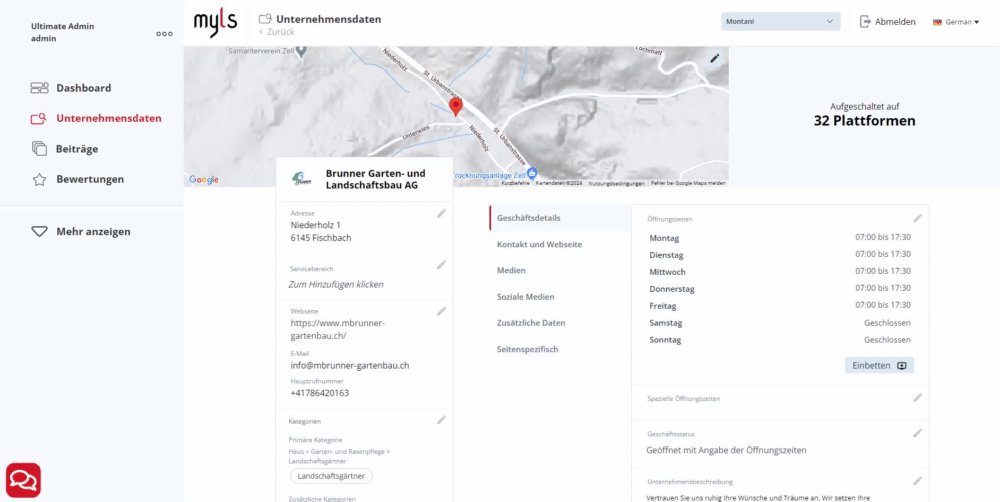Click the red map location pin
This screenshot has height=502, width=1000.
tap(455, 107)
